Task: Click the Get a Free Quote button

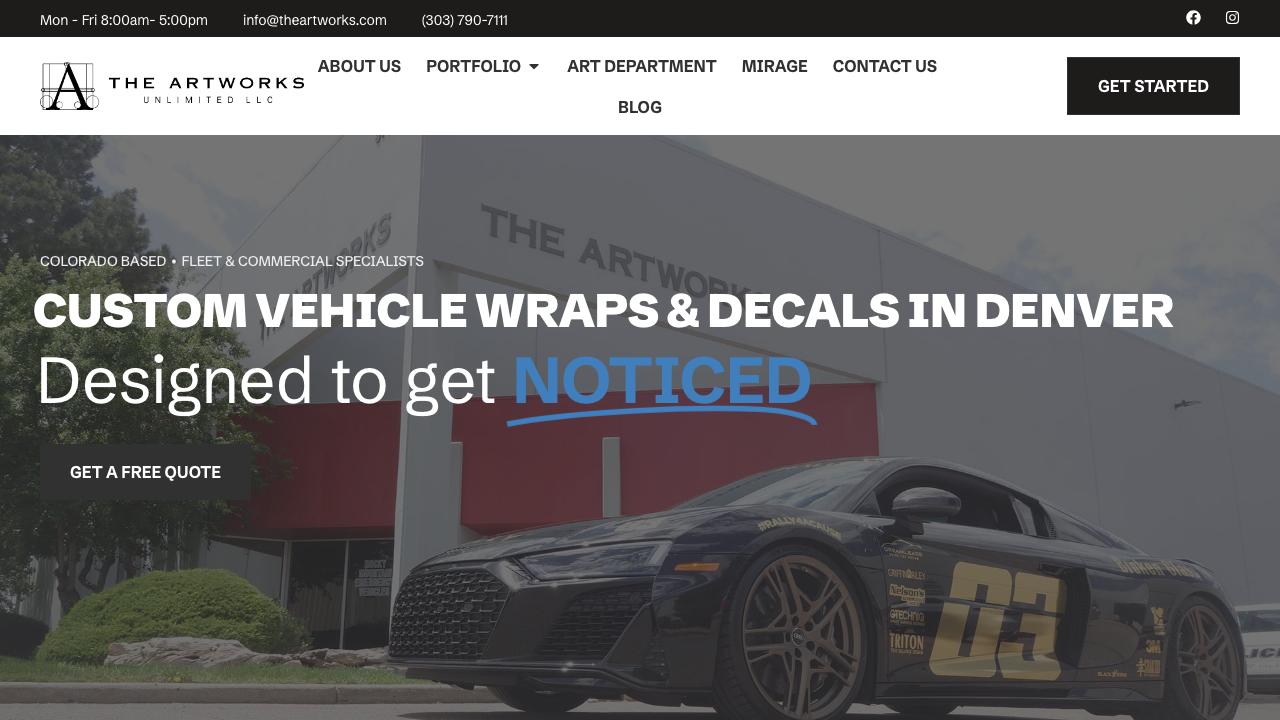Action: point(145,472)
